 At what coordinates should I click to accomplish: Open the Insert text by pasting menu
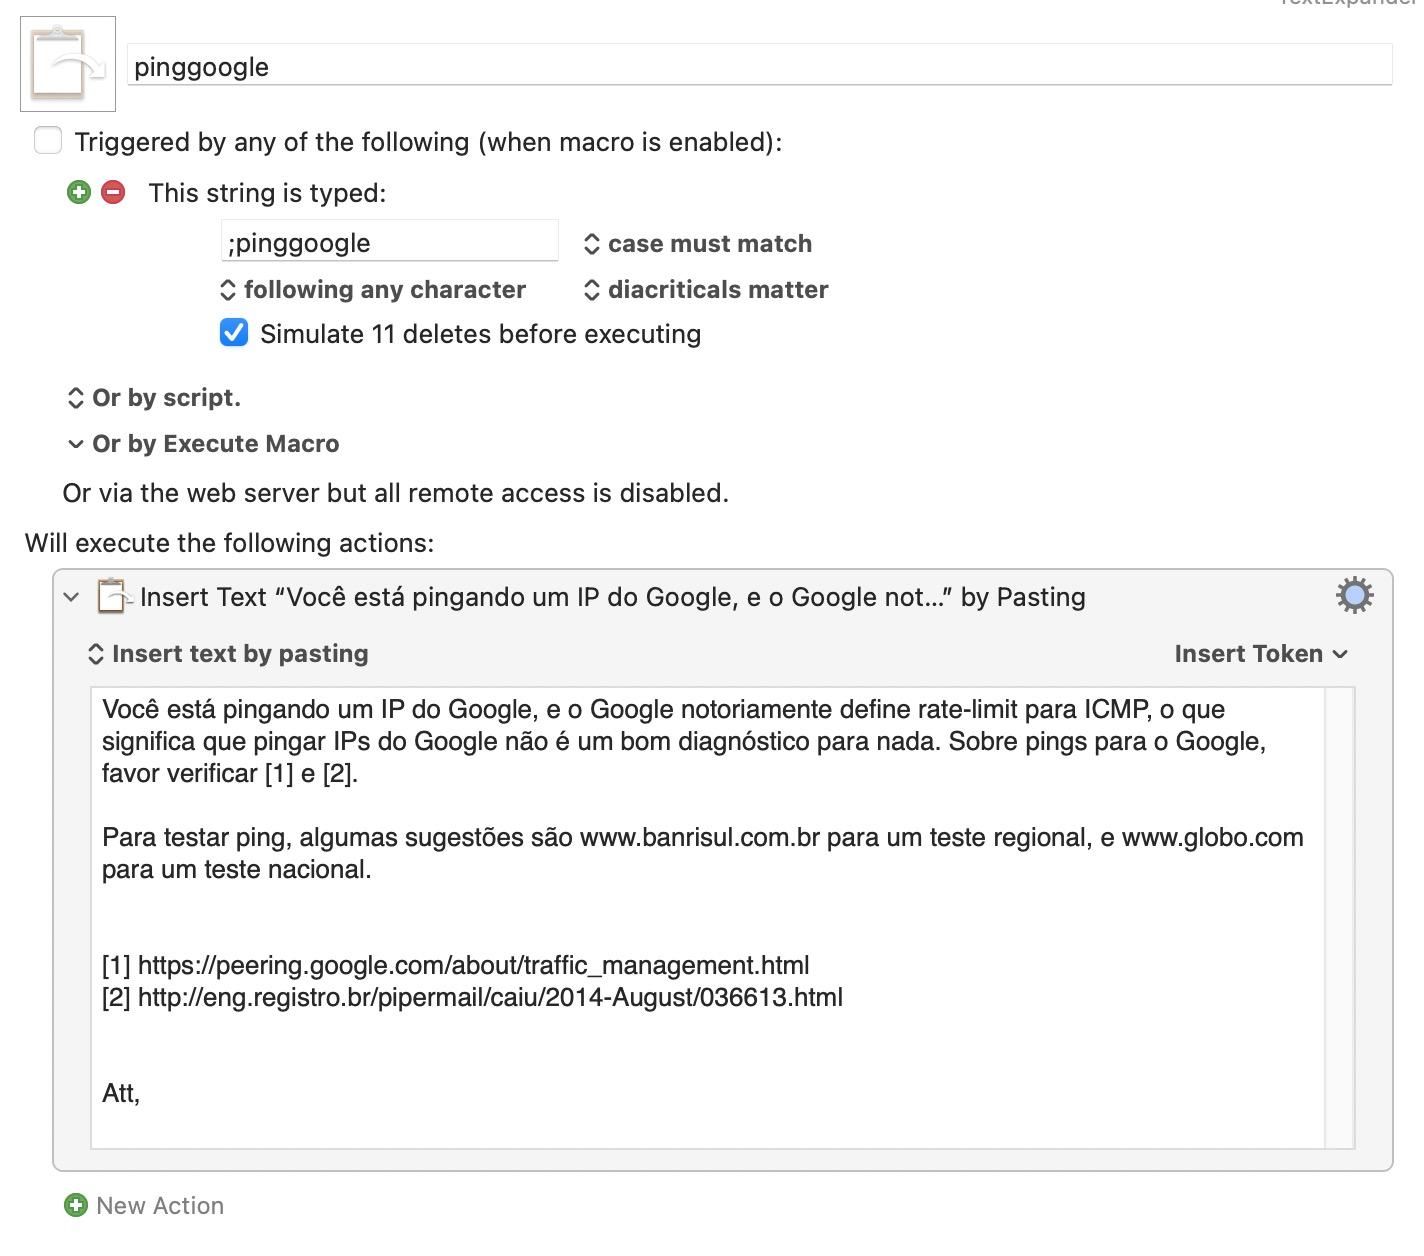[x=229, y=653]
